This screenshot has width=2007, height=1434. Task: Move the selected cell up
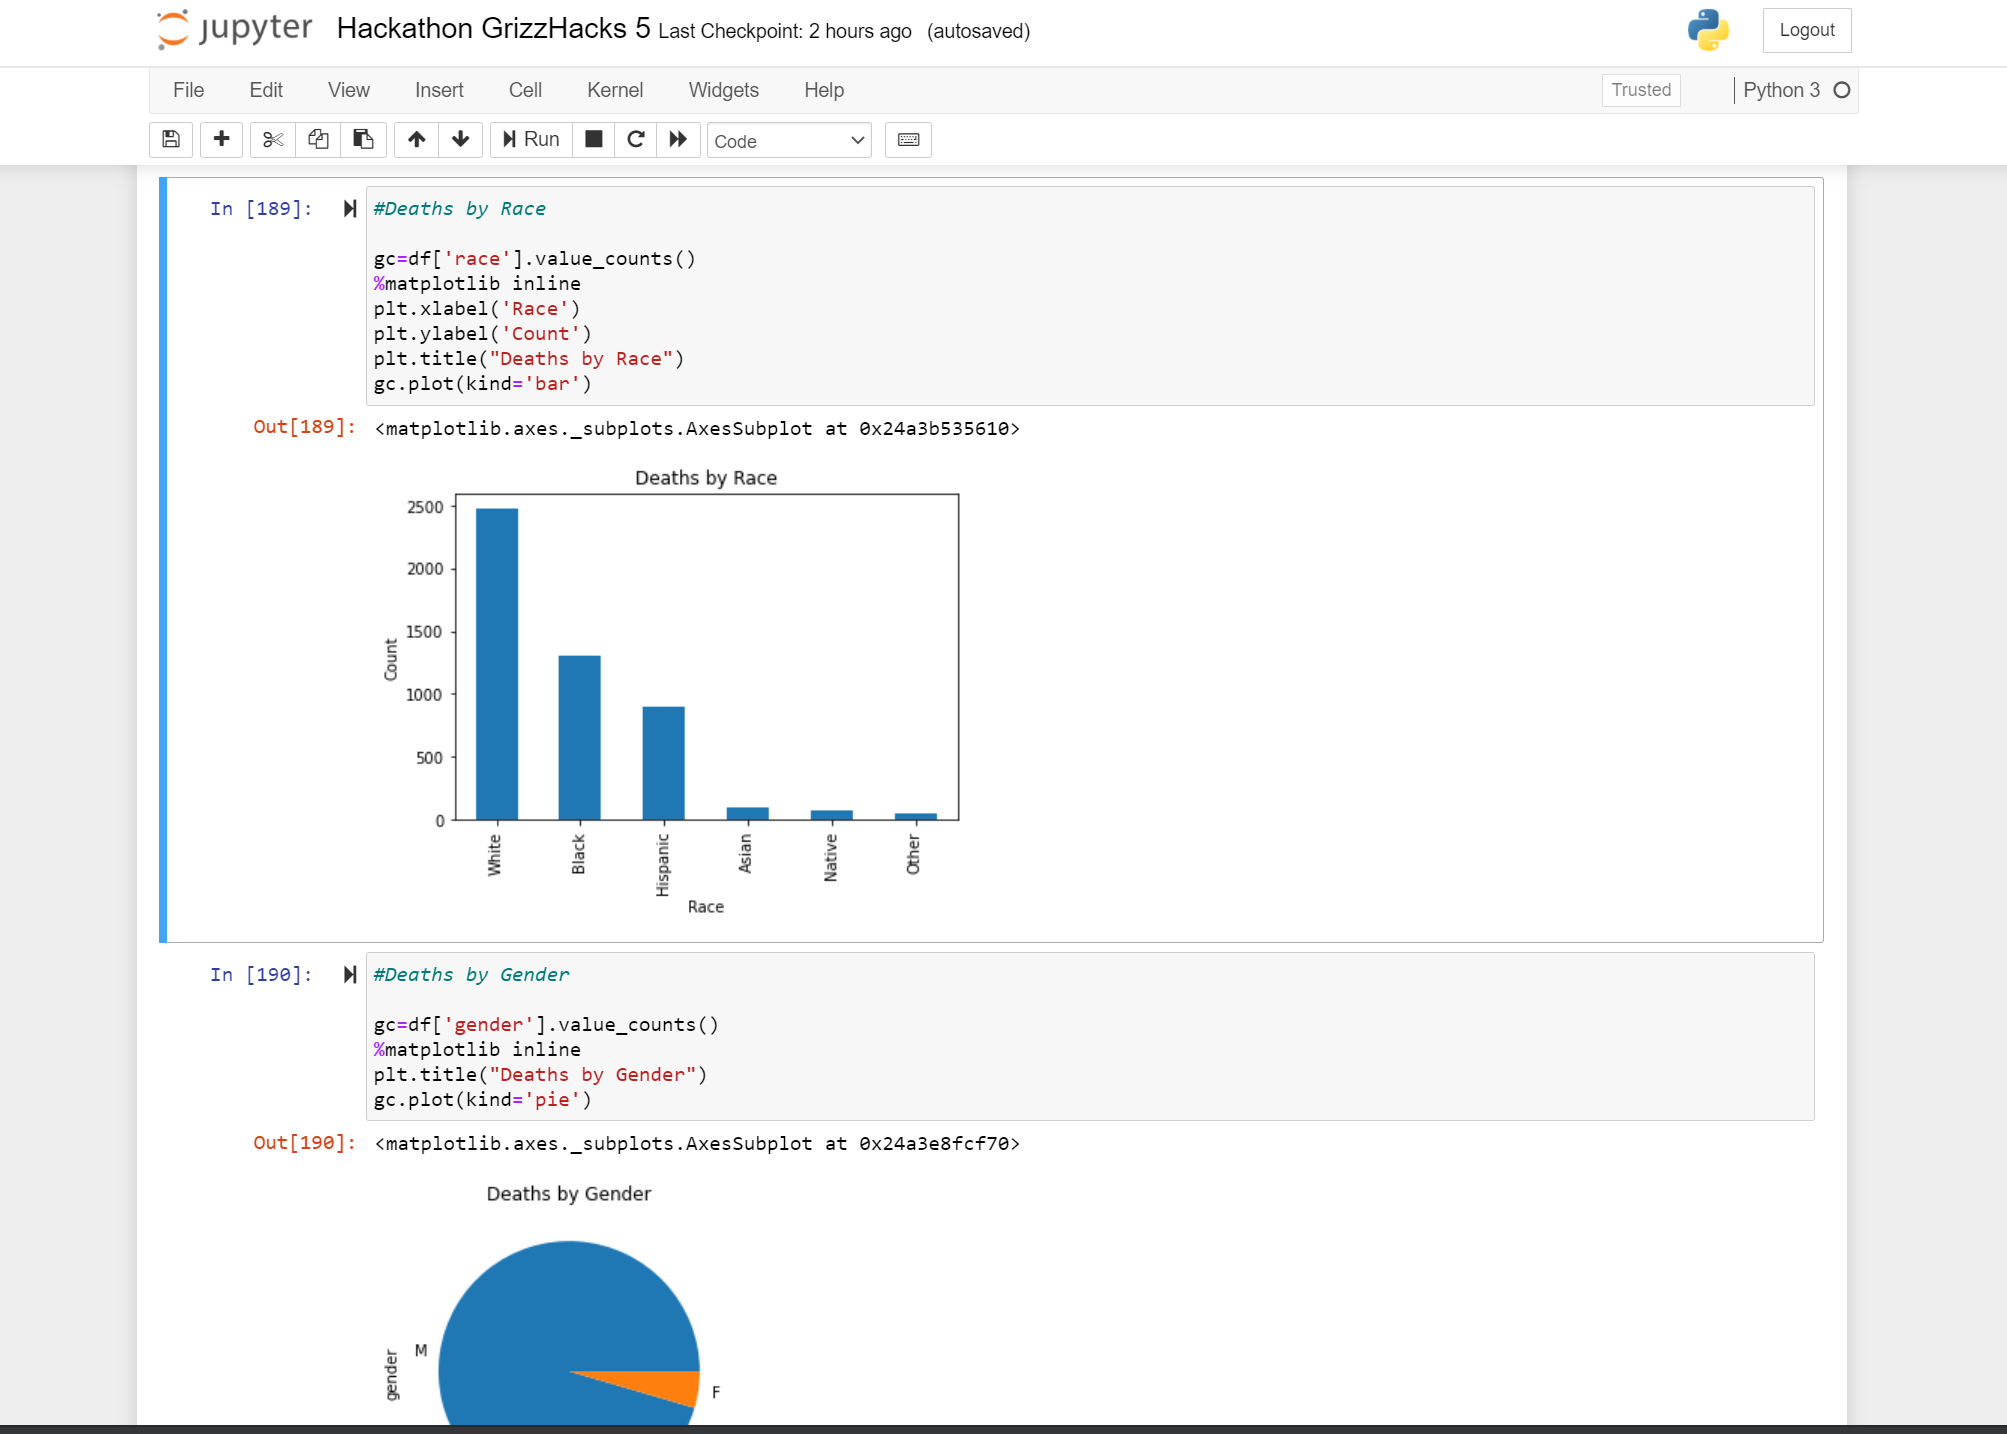(417, 140)
